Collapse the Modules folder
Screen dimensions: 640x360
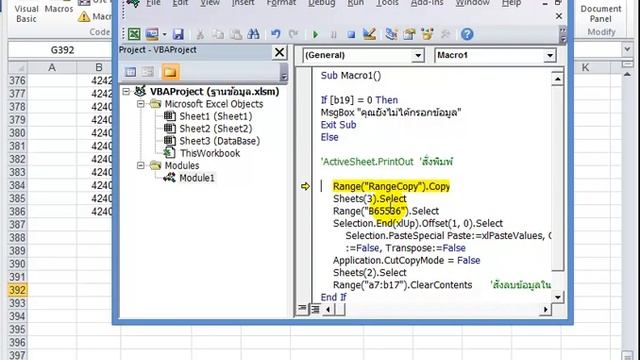pyautogui.click(x=141, y=165)
